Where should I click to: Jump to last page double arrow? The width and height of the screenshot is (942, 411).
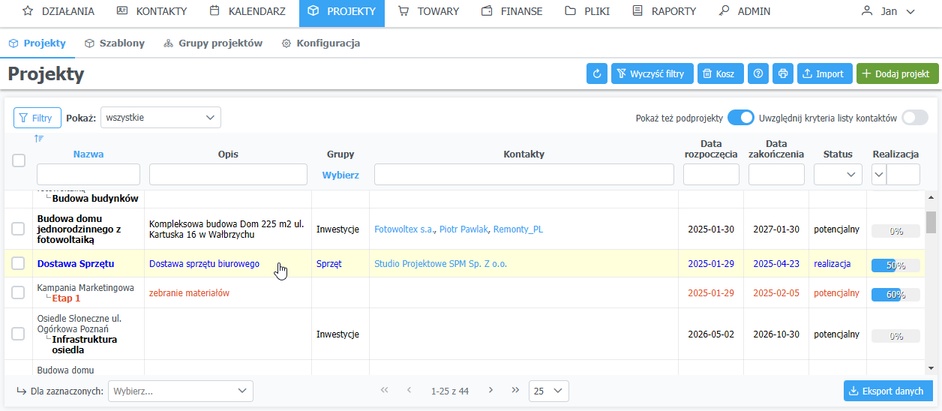(x=515, y=390)
